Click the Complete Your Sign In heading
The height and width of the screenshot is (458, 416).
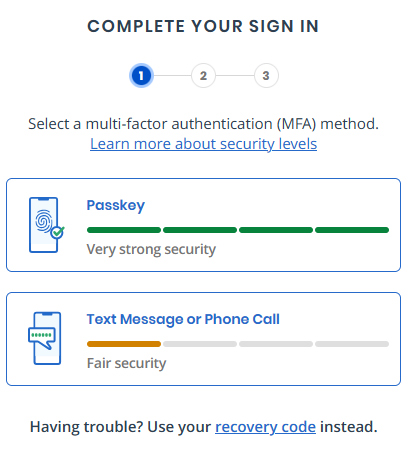point(203,26)
